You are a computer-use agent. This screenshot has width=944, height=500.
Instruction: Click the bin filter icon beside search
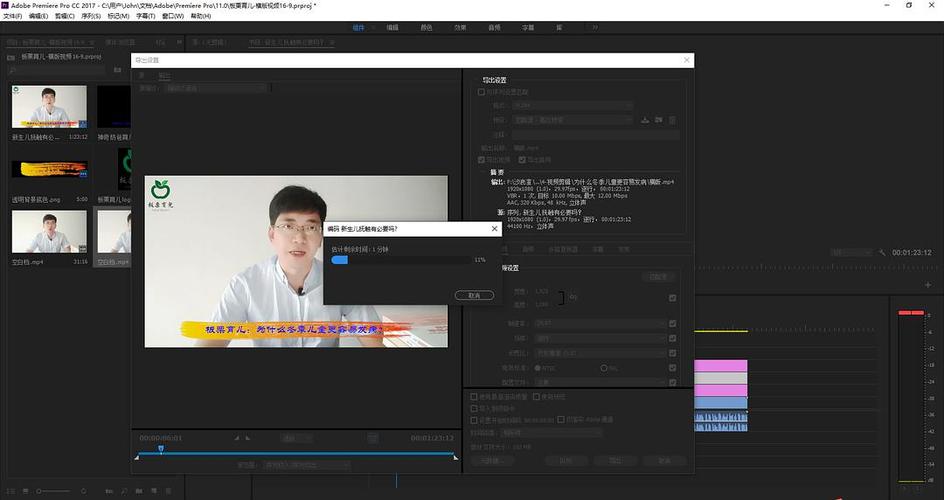tap(117, 70)
